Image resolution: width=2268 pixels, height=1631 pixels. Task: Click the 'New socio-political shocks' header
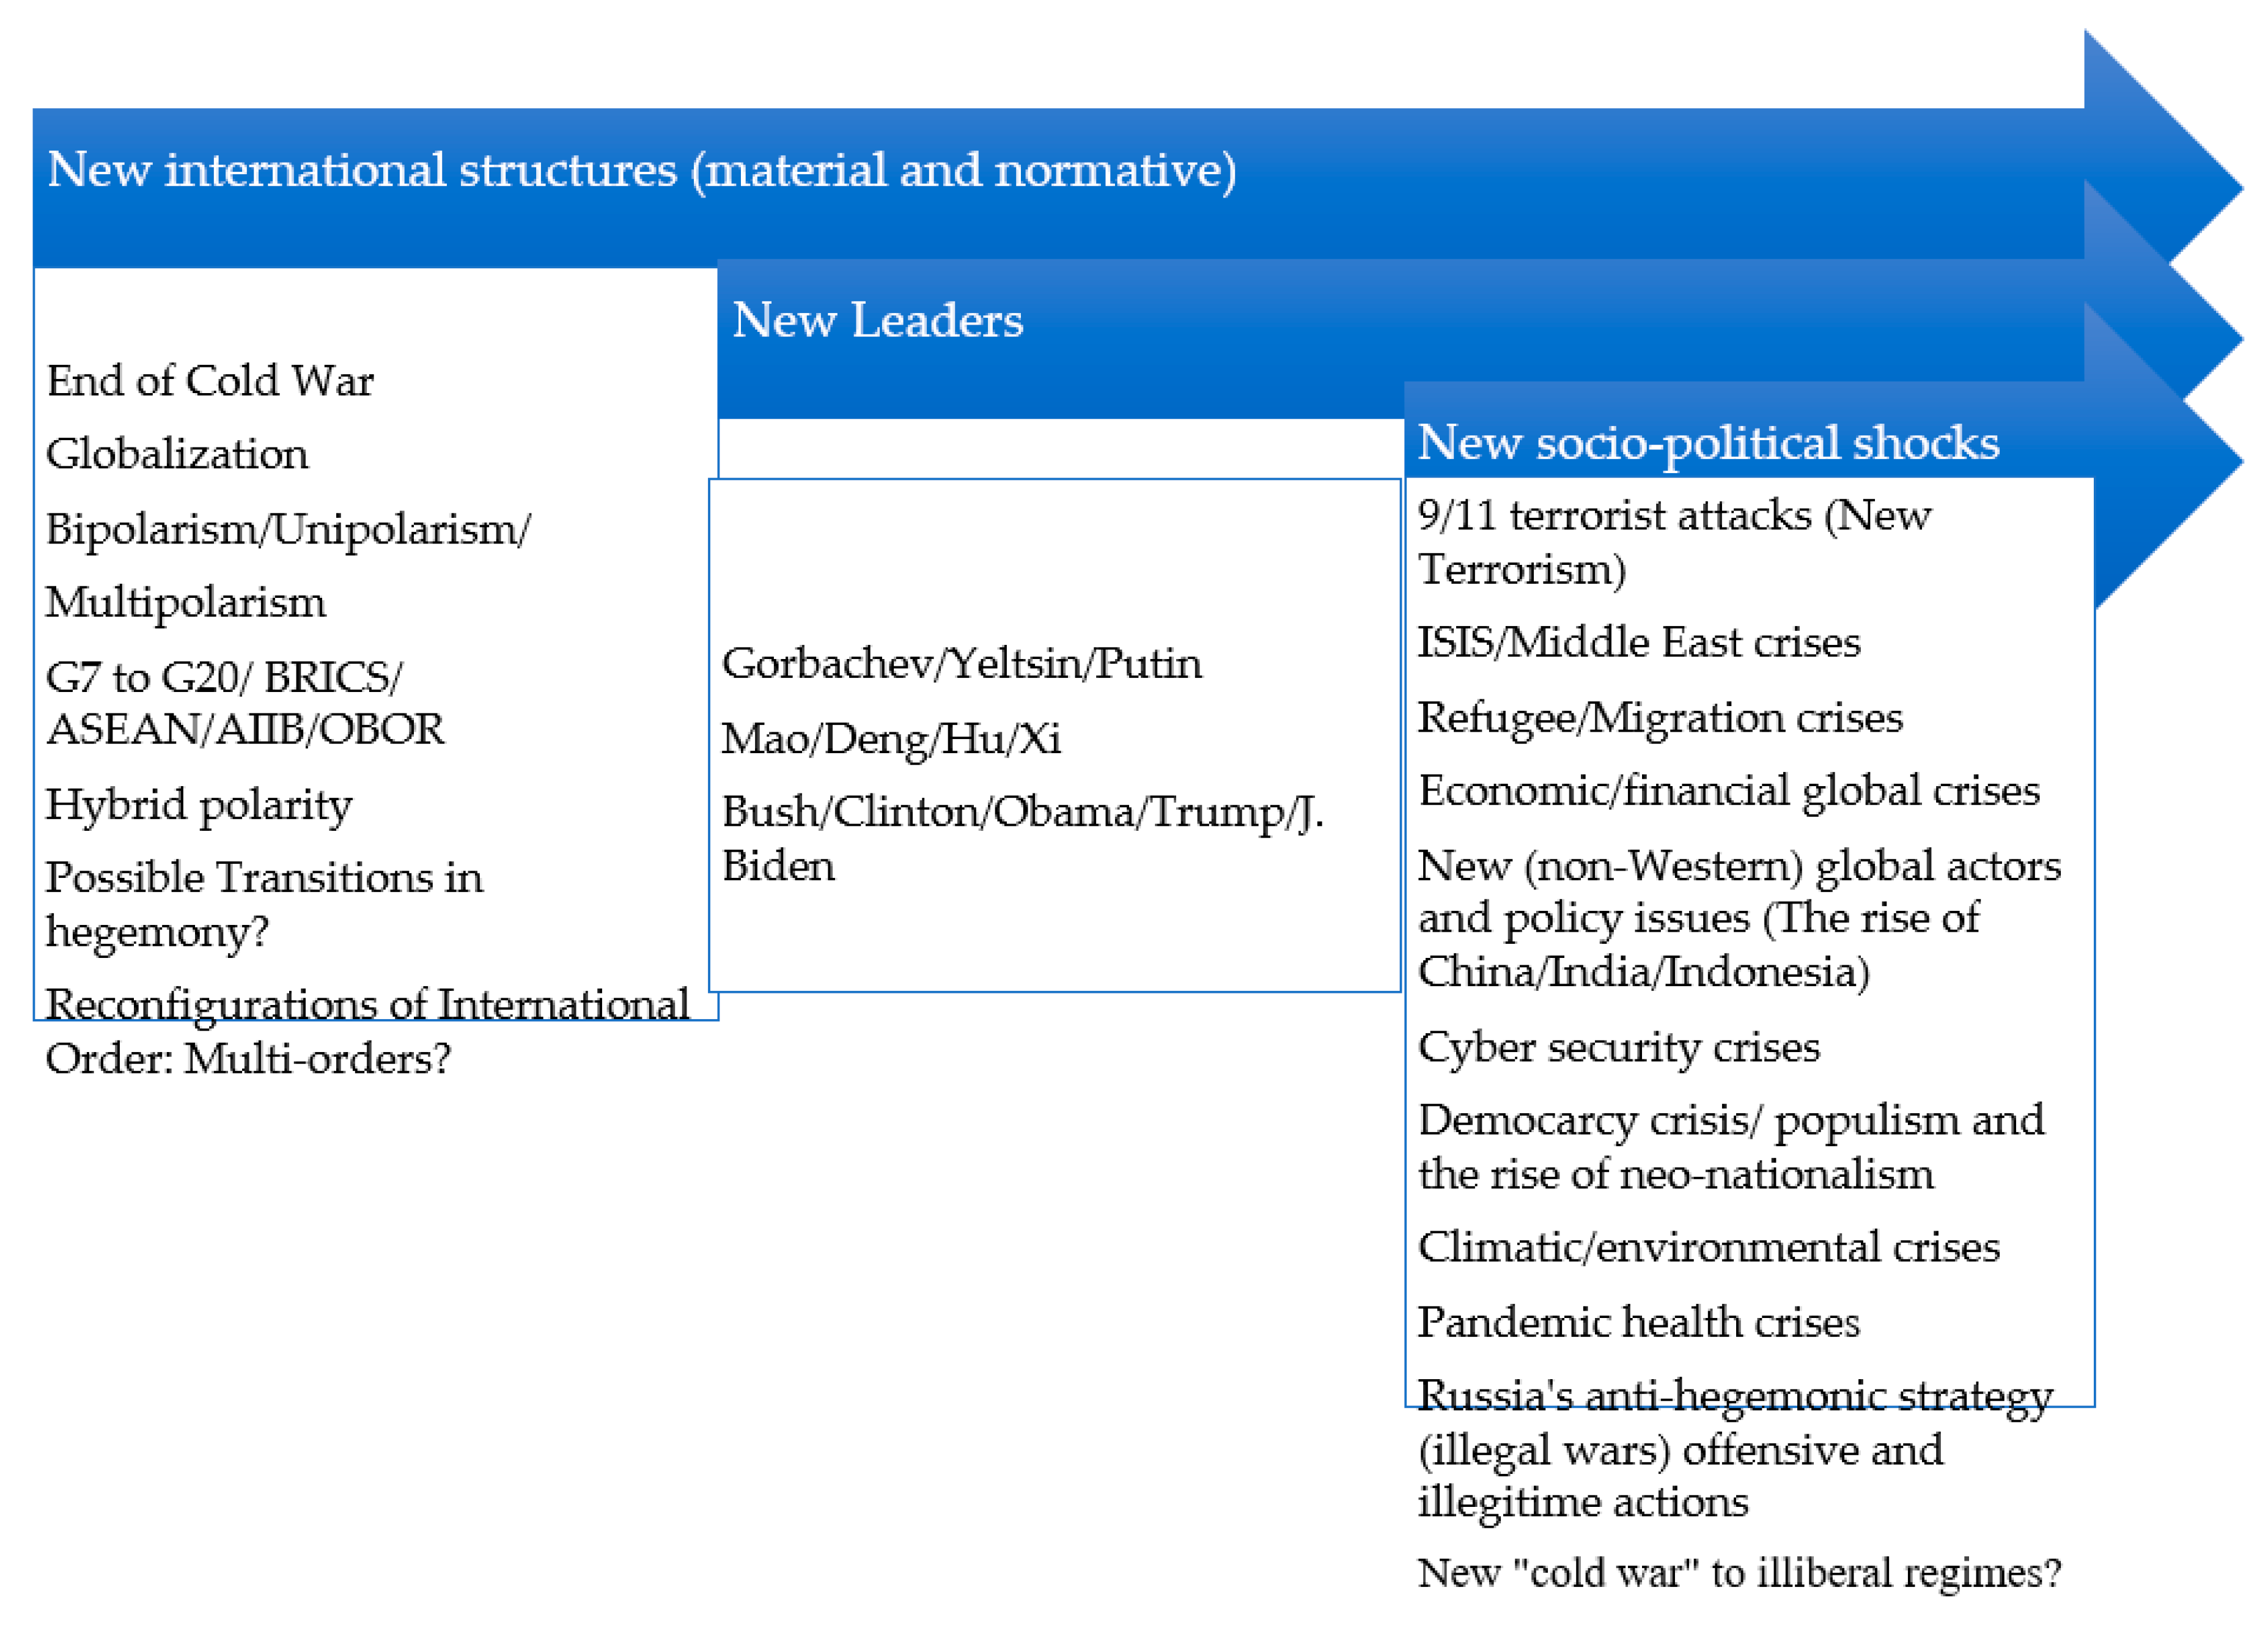click(x=1708, y=443)
